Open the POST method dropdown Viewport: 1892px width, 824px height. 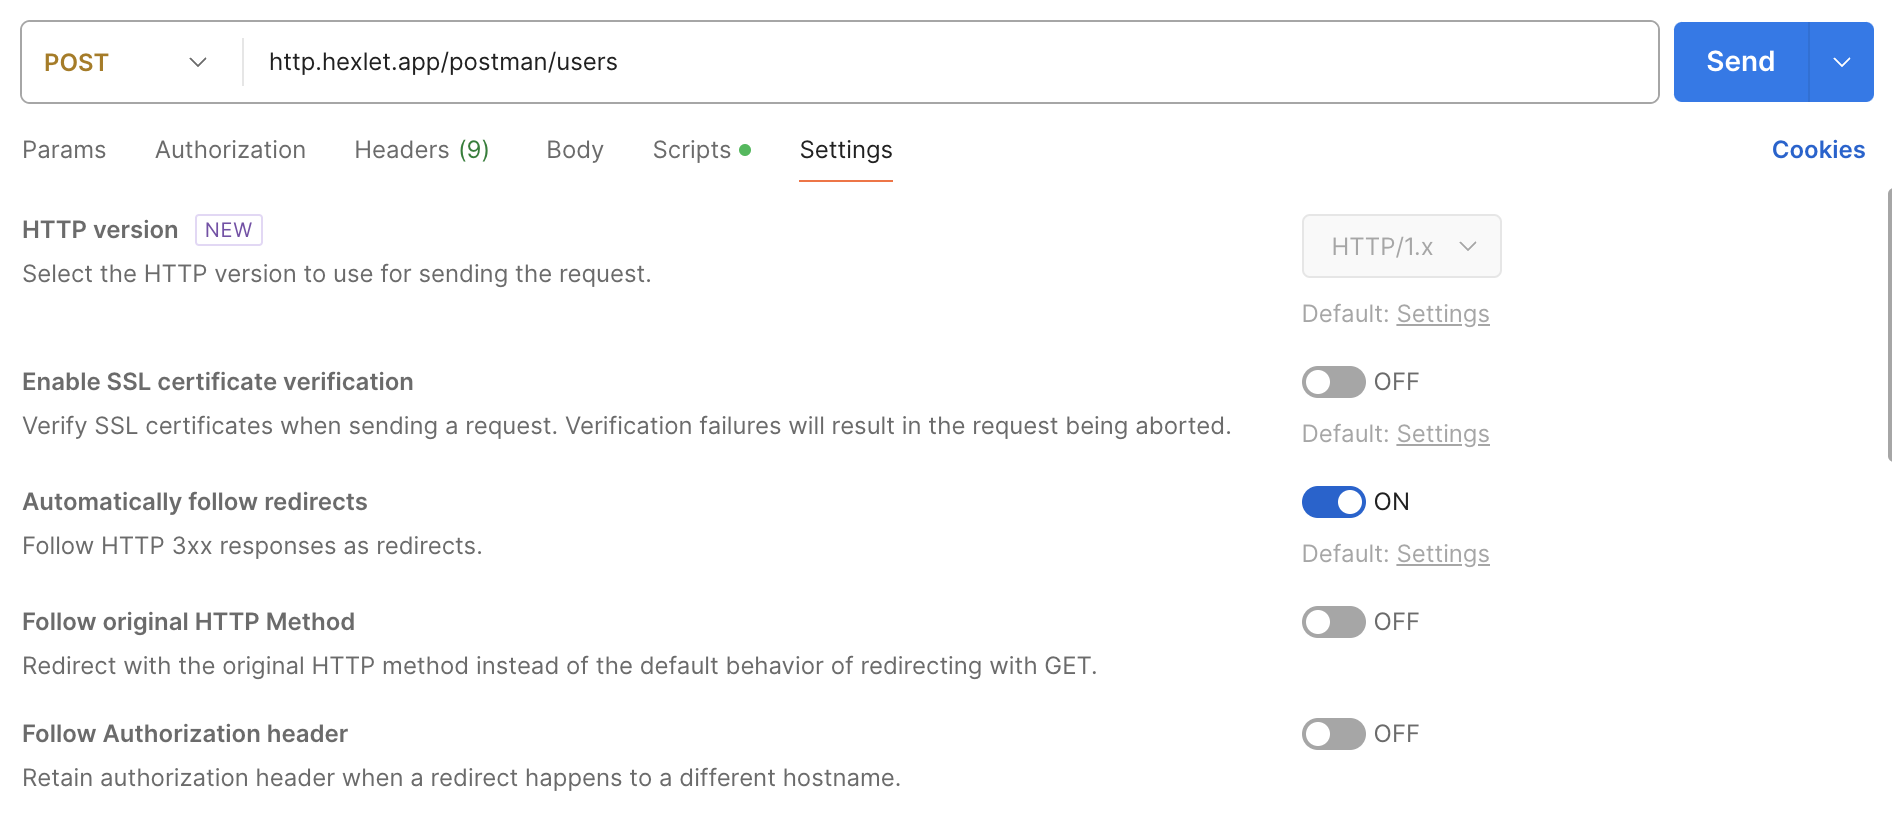(126, 62)
